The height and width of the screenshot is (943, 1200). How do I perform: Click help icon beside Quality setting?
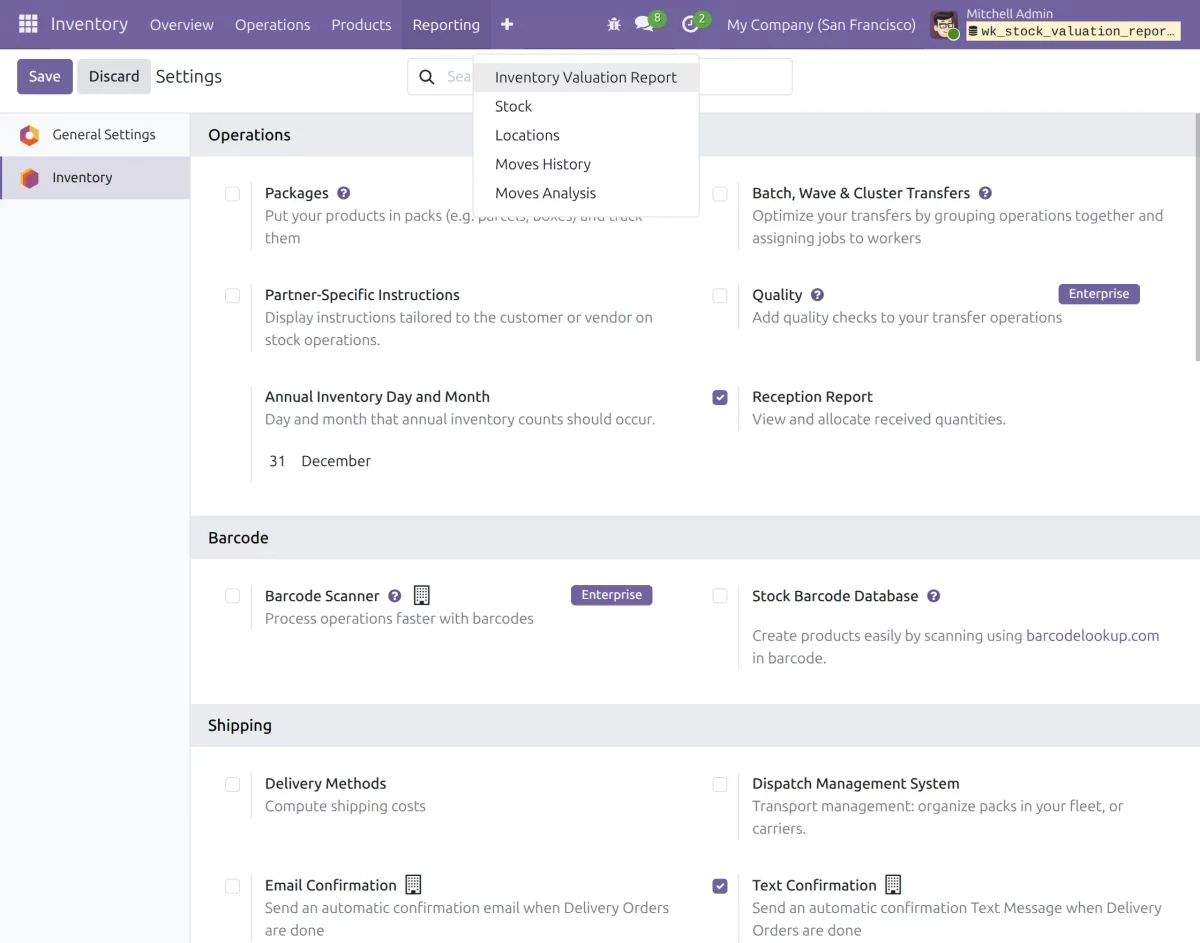(x=817, y=295)
